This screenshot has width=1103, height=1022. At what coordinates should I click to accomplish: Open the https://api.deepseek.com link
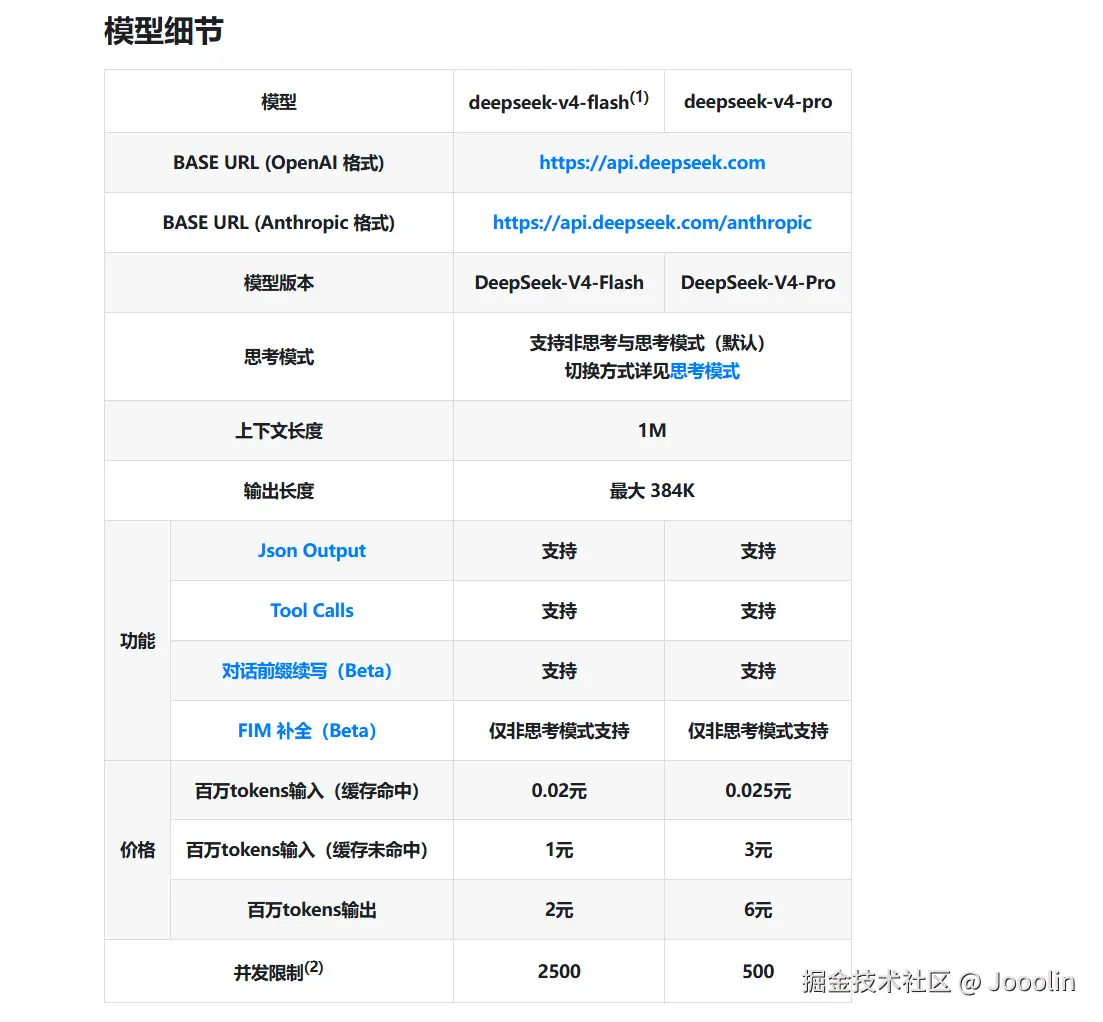(652, 162)
